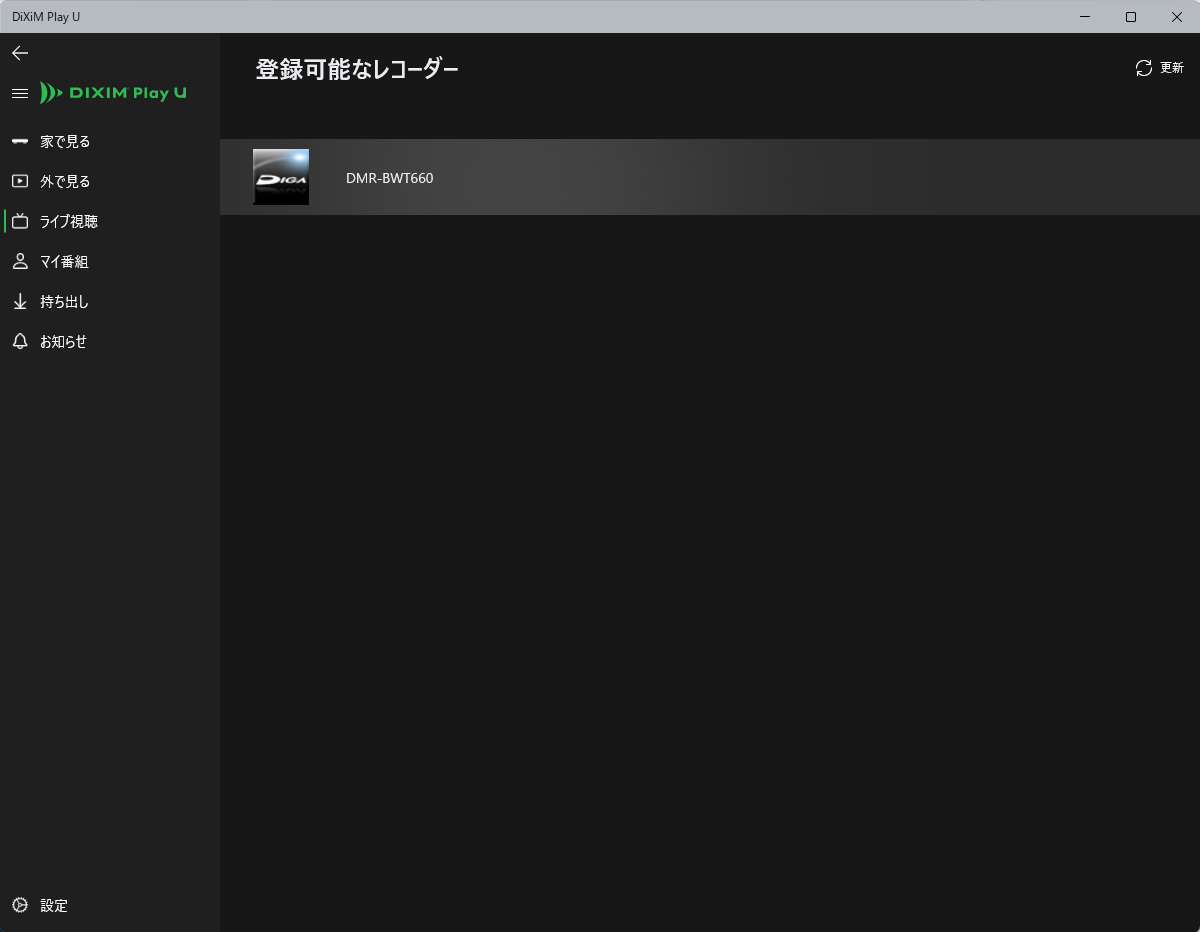Click the 設定 gear icon
The height and width of the screenshot is (932, 1200).
click(20, 906)
